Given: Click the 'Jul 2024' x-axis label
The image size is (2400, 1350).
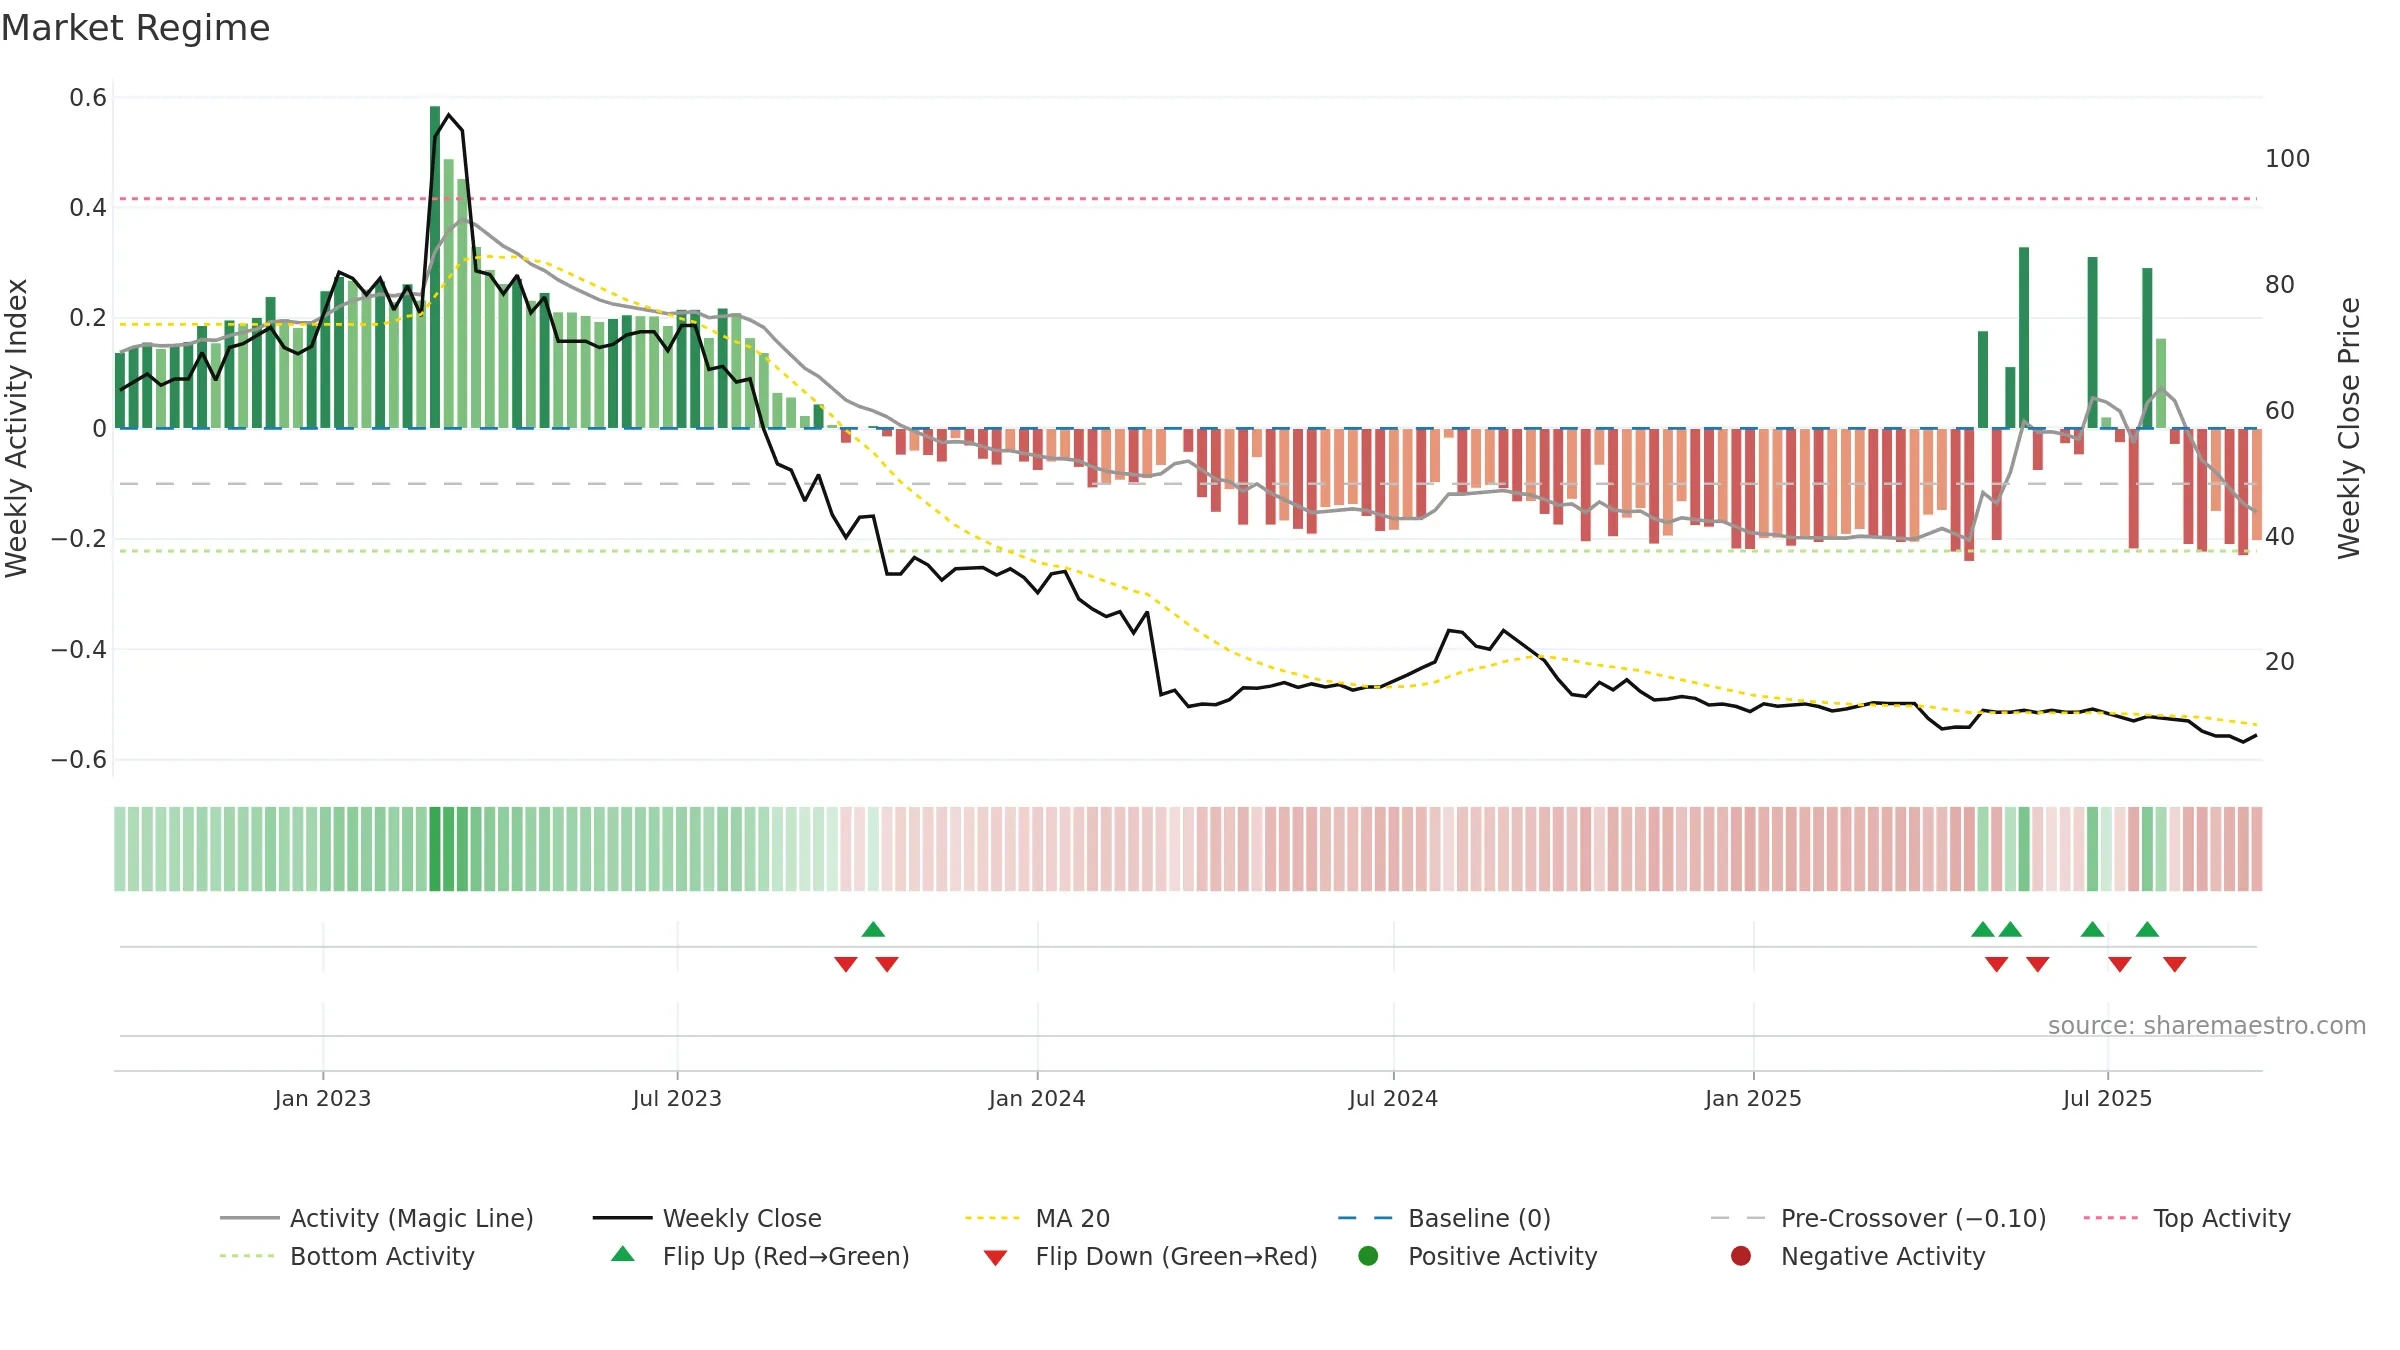Looking at the screenshot, I should click(x=1393, y=1098).
